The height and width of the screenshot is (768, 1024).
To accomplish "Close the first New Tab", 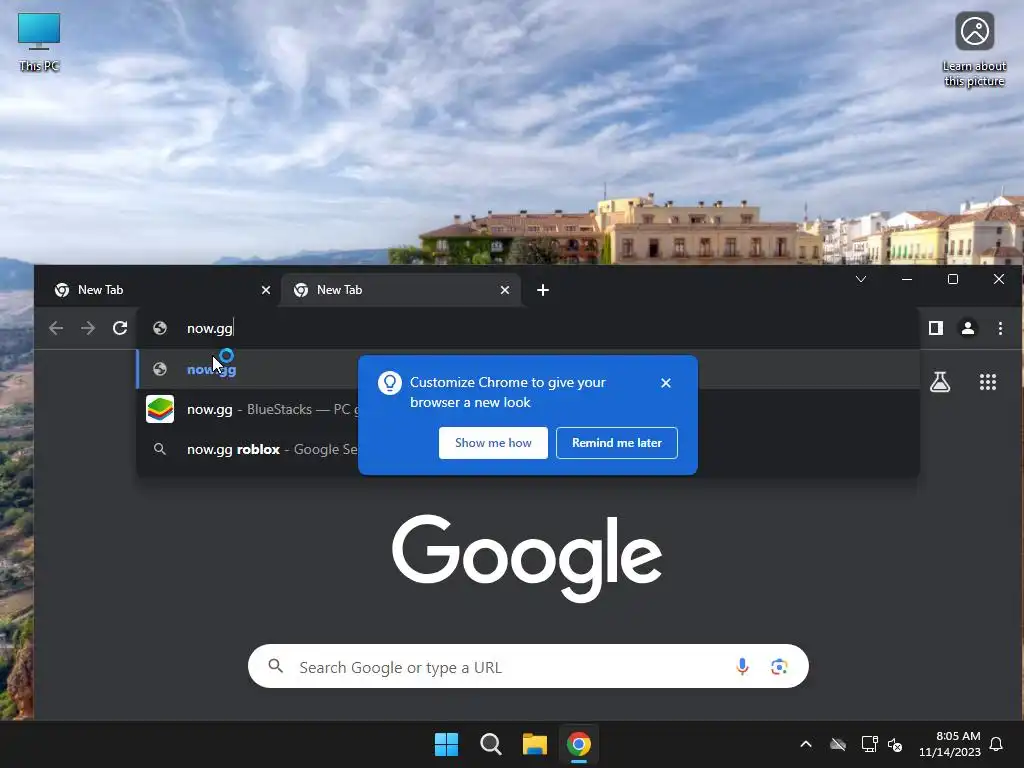I will (266, 290).
